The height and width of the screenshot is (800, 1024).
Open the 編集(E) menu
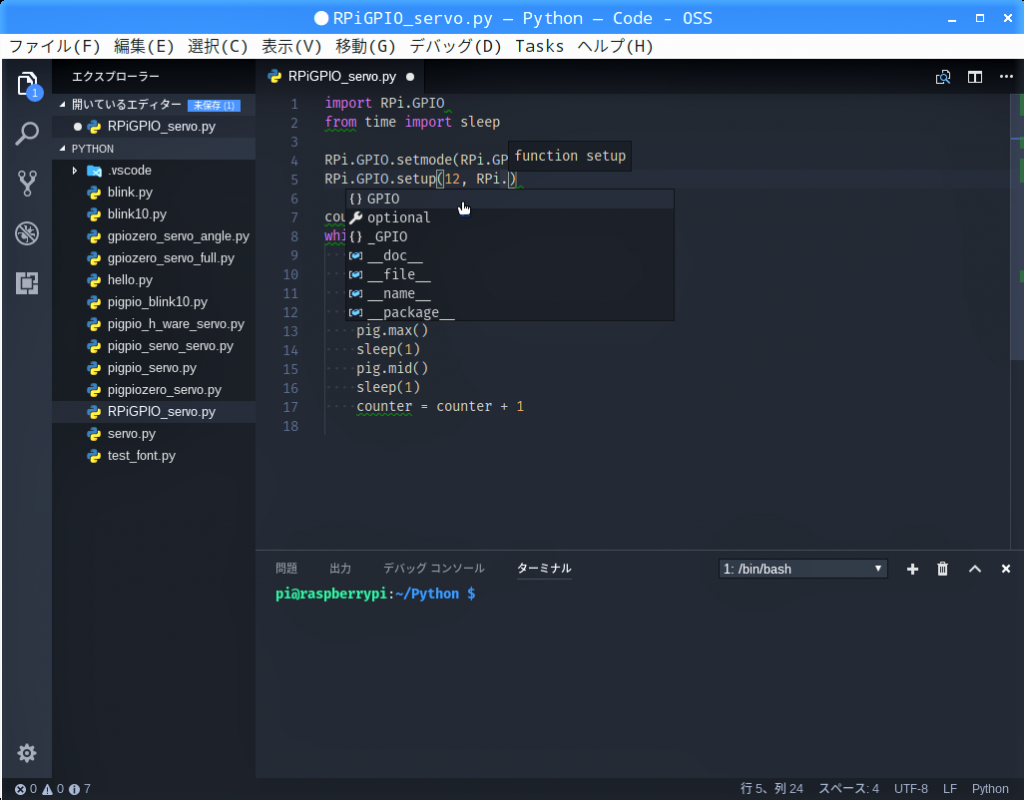(x=144, y=46)
